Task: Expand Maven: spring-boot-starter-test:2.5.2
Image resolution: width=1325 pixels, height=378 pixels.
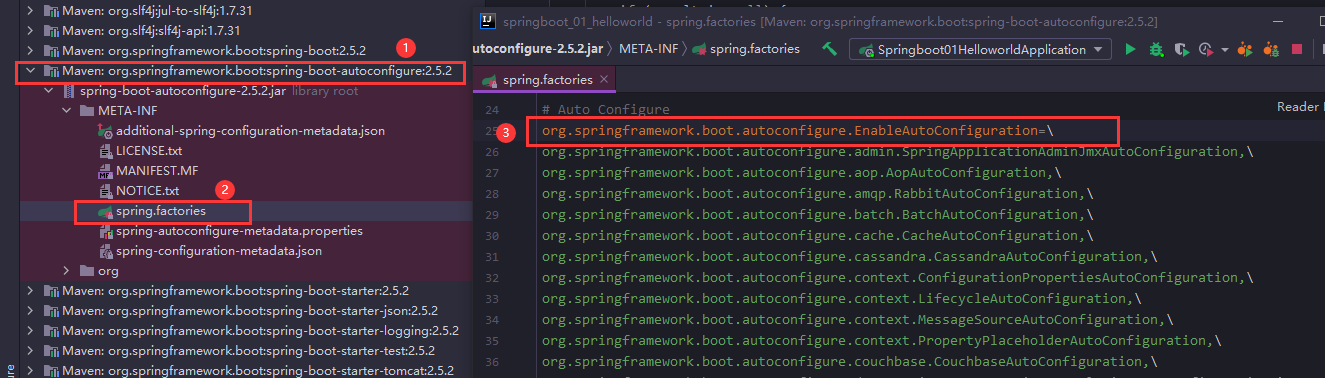Action: click(30, 351)
